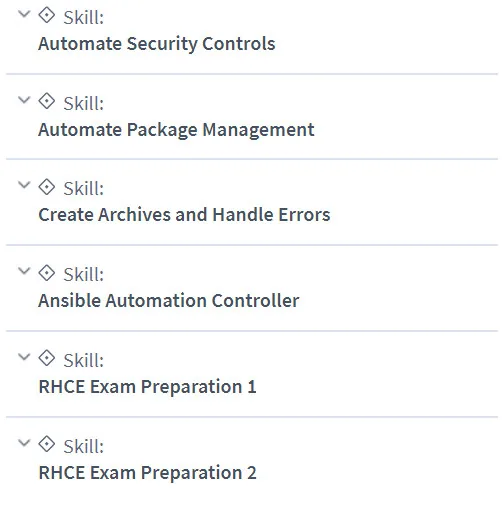Click the skill diamond icon for Create Archives and Handle Errors

pos(46,187)
